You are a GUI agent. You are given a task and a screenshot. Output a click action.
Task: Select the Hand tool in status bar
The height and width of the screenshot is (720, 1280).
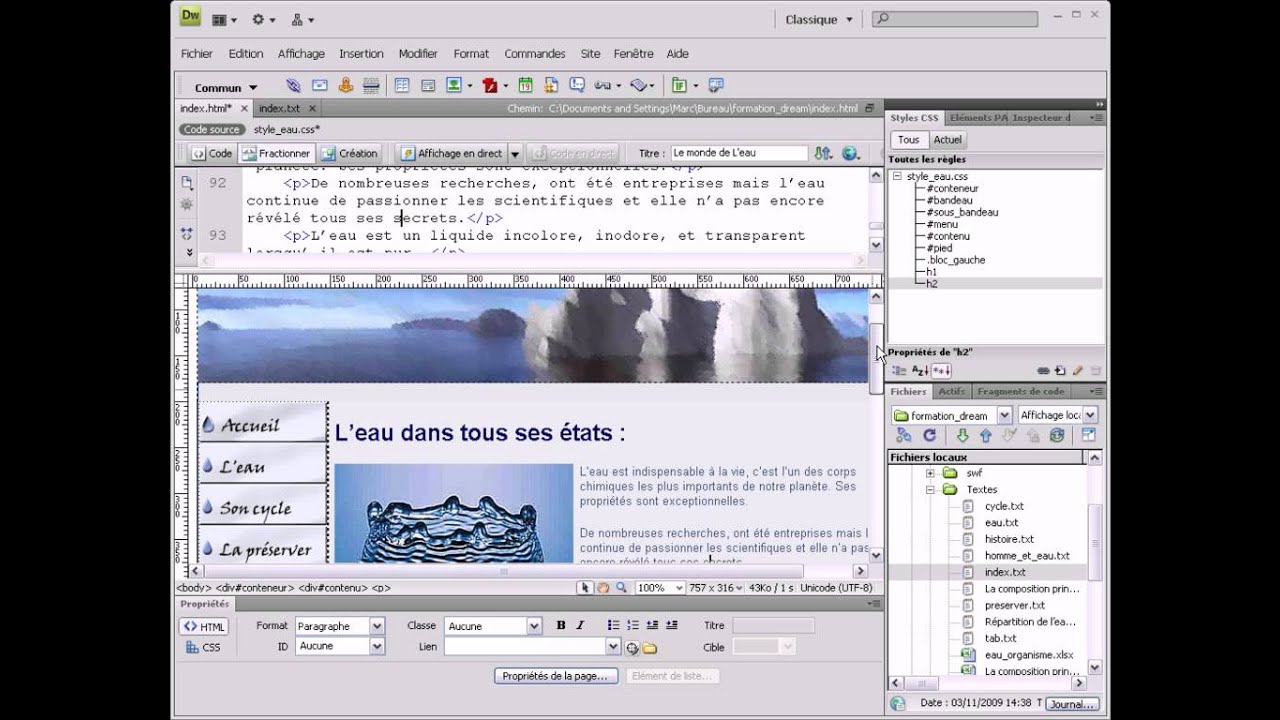(x=603, y=588)
